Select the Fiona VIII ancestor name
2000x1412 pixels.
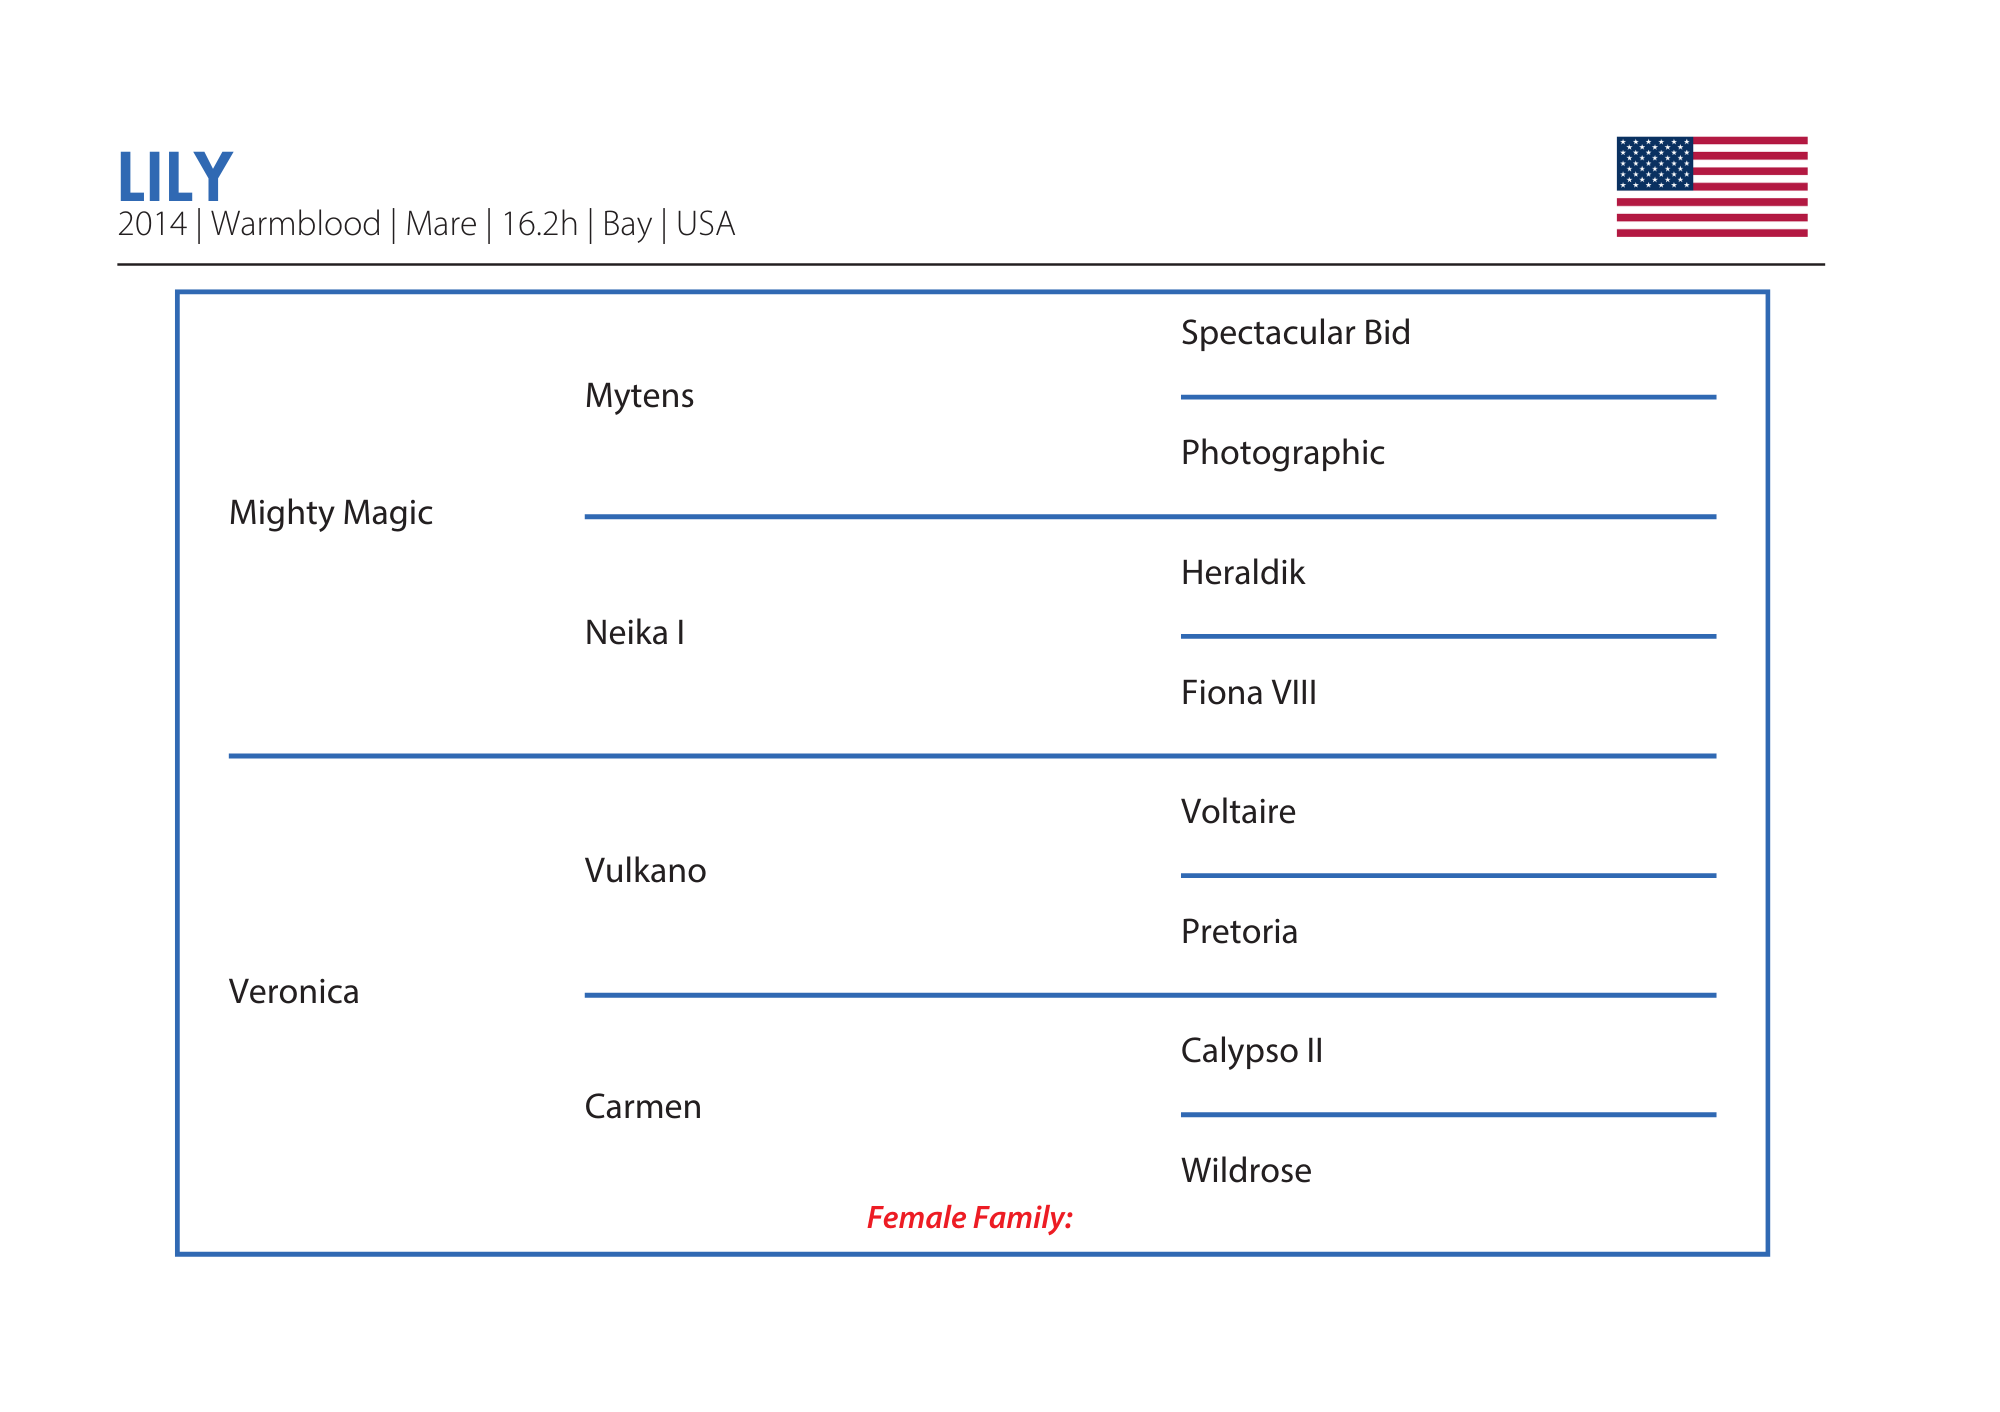pyautogui.click(x=1248, y=693)
